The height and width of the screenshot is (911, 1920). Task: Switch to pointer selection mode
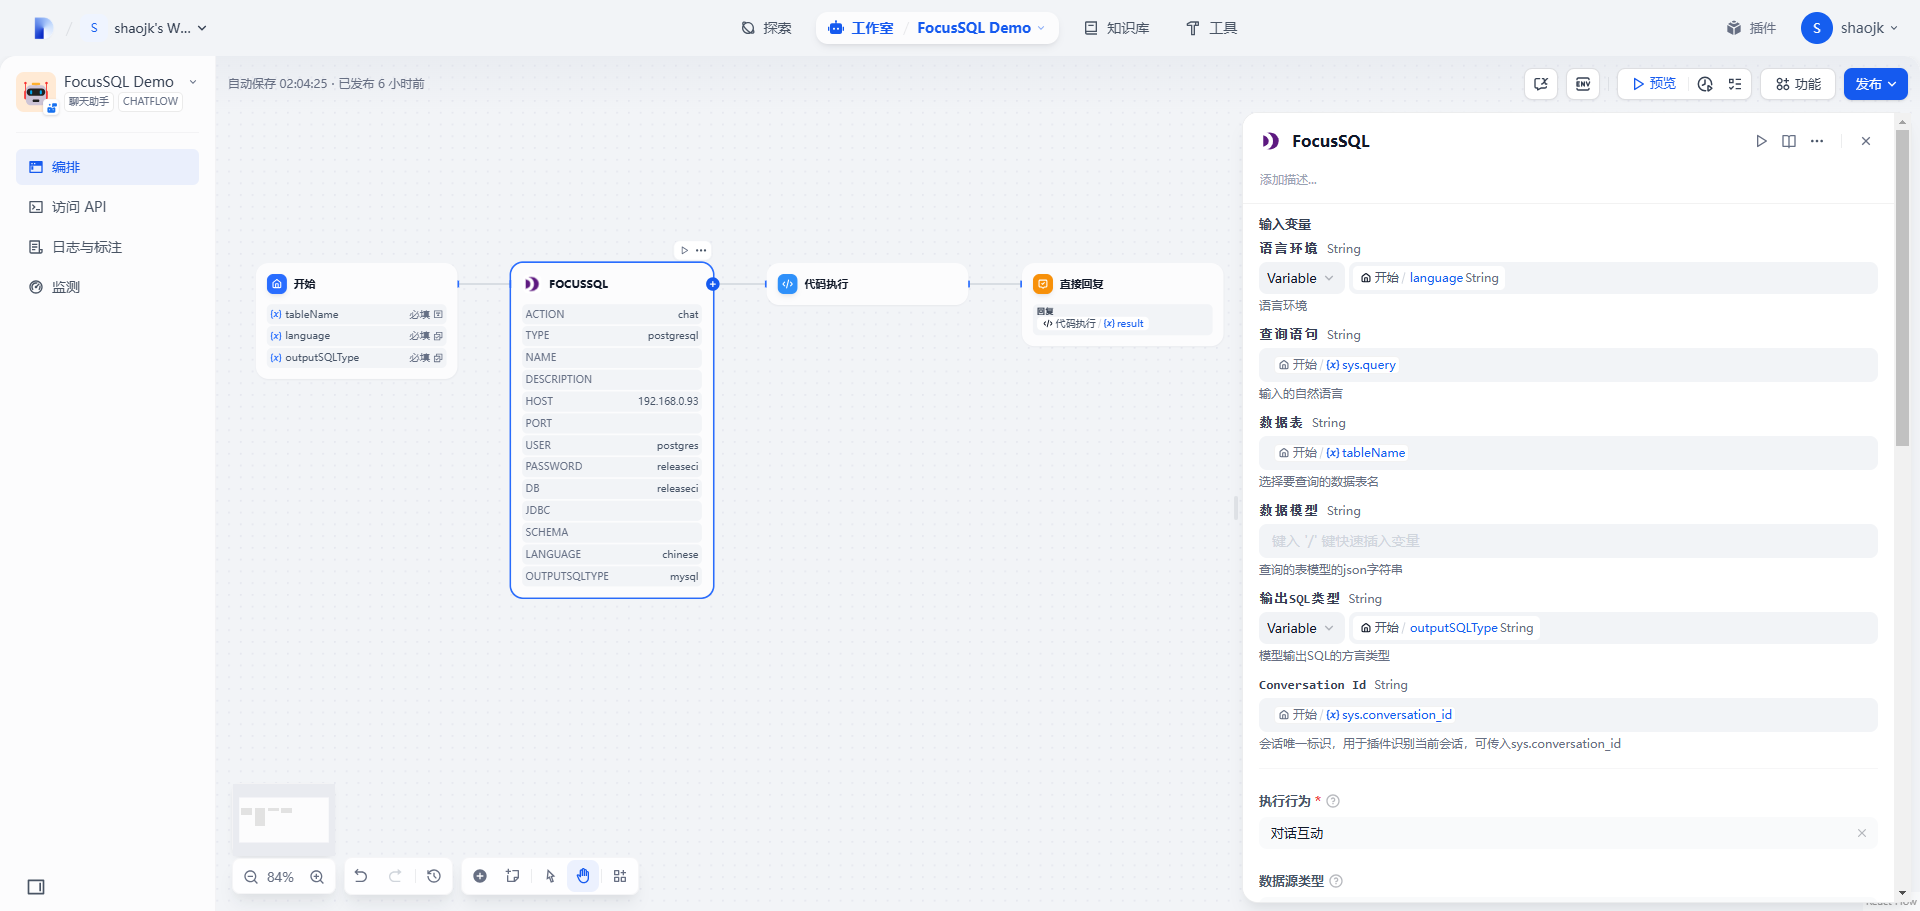click(x=550, y=876)
